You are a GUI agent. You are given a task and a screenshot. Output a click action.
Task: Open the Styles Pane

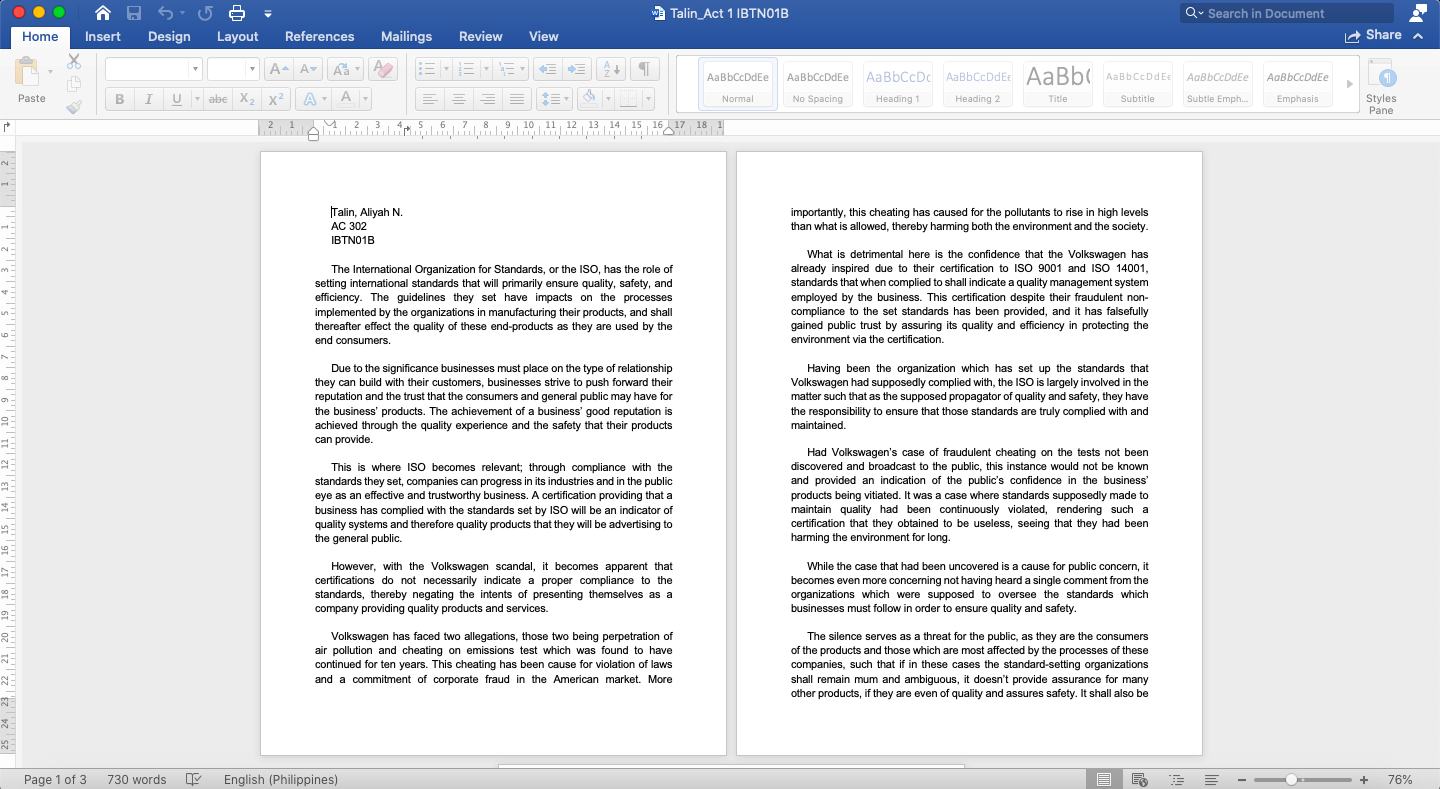pos(1381,86)
